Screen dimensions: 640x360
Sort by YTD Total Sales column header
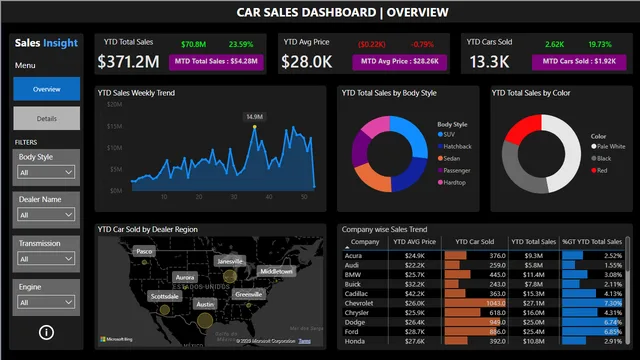coord(533,242)
